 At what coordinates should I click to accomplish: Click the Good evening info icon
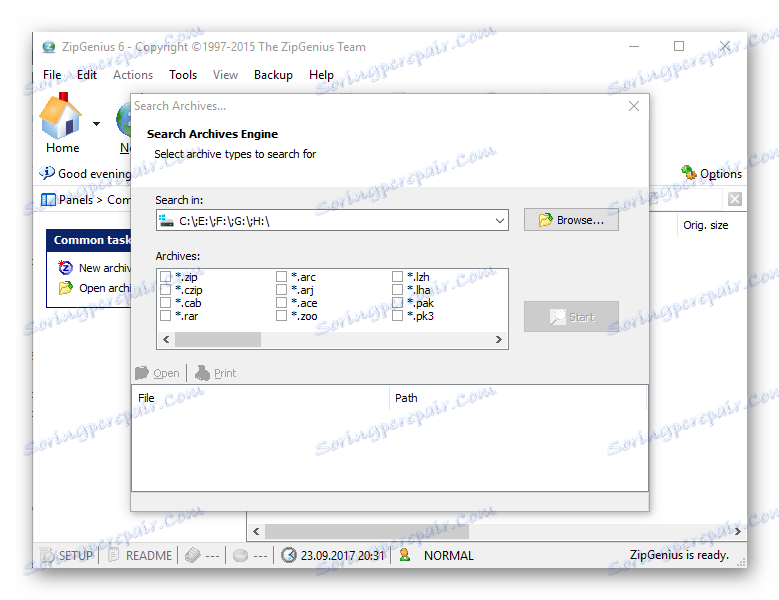(x=47, y=173)
